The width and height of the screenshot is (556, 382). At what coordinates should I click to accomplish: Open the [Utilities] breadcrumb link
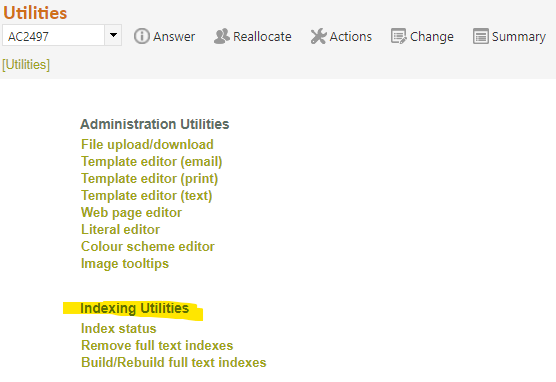(26, 65)
